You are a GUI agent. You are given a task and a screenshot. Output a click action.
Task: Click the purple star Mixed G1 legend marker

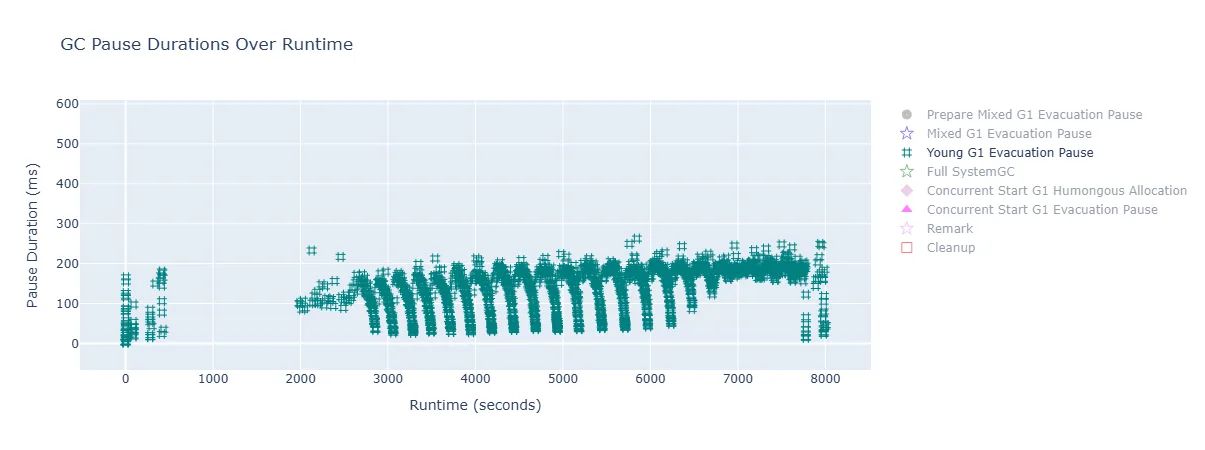907,134
